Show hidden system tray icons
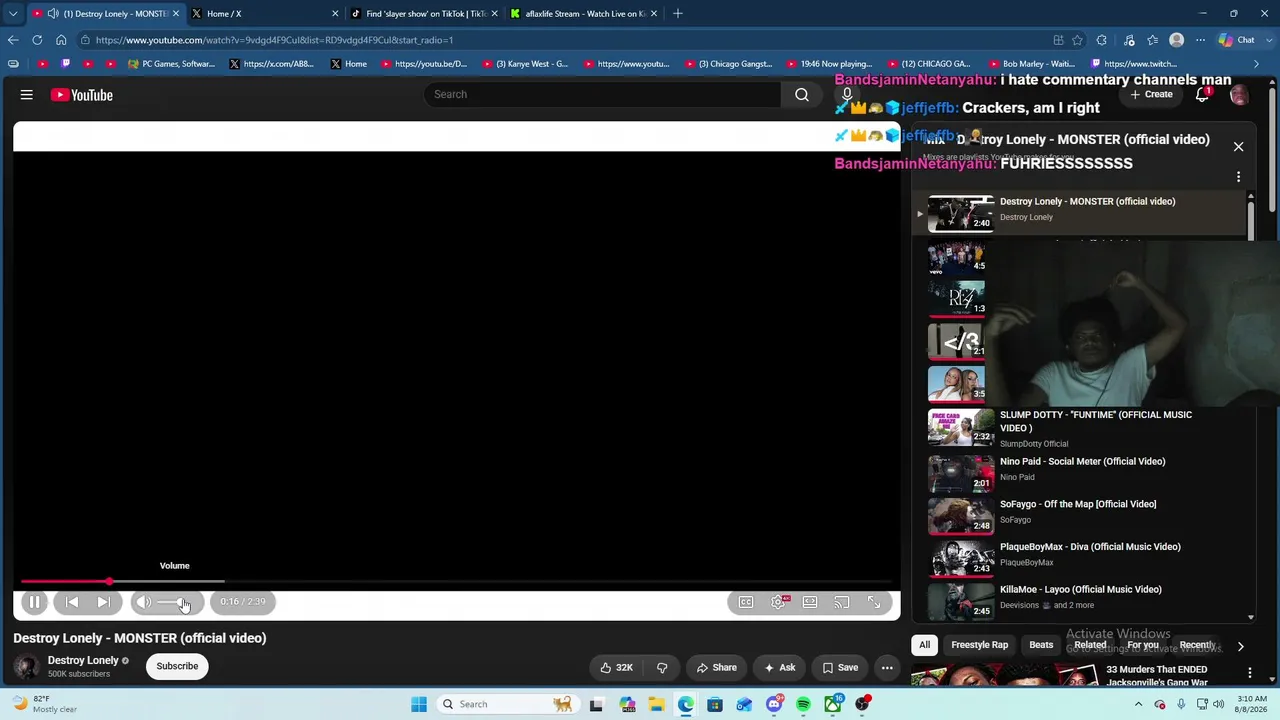This screenshot has height=720, width=1280. pyautogui.click(x=1138, y=704)
